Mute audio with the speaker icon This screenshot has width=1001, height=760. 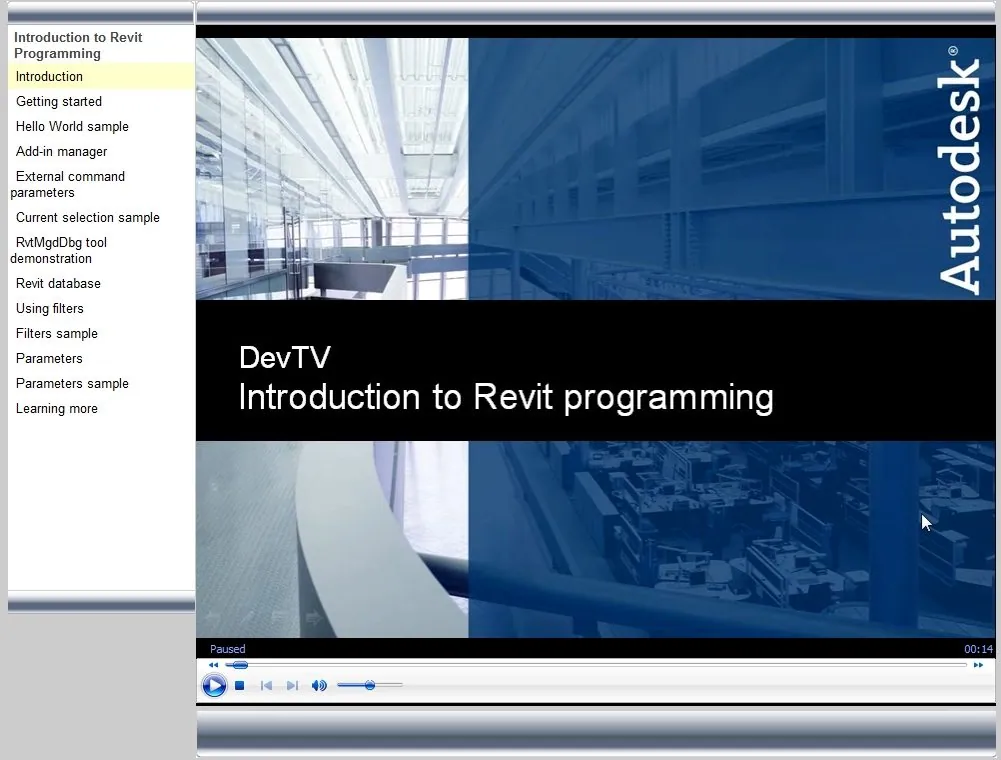319,685
